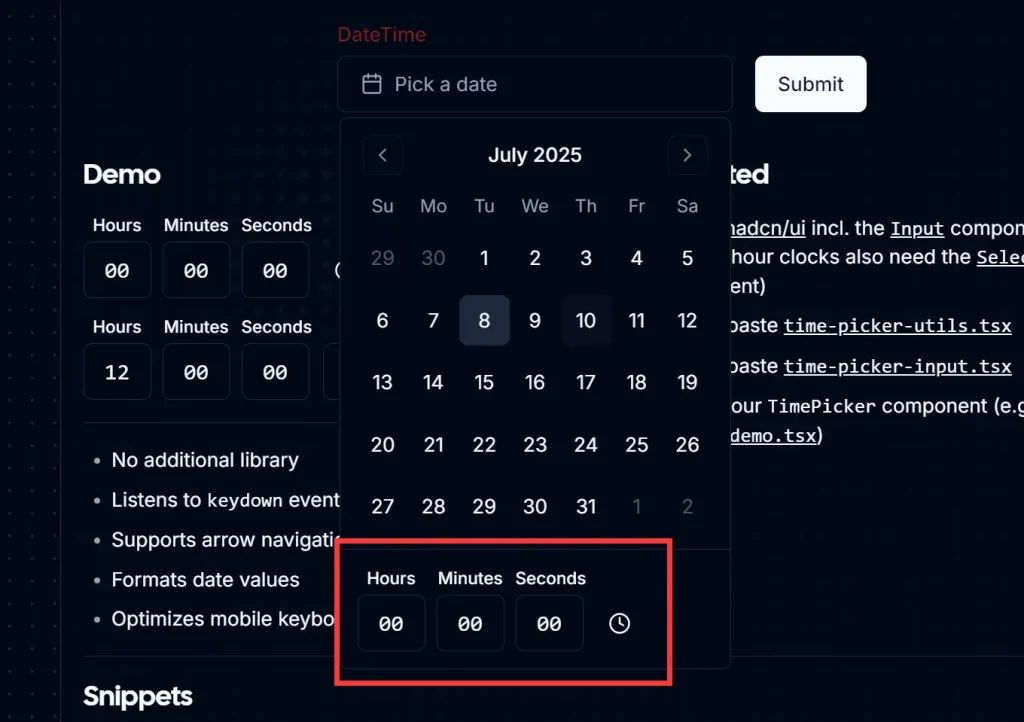The image size is (1024, 722).
Task: Open the time-picker-utils.tsx link
Action: [897, 325]
